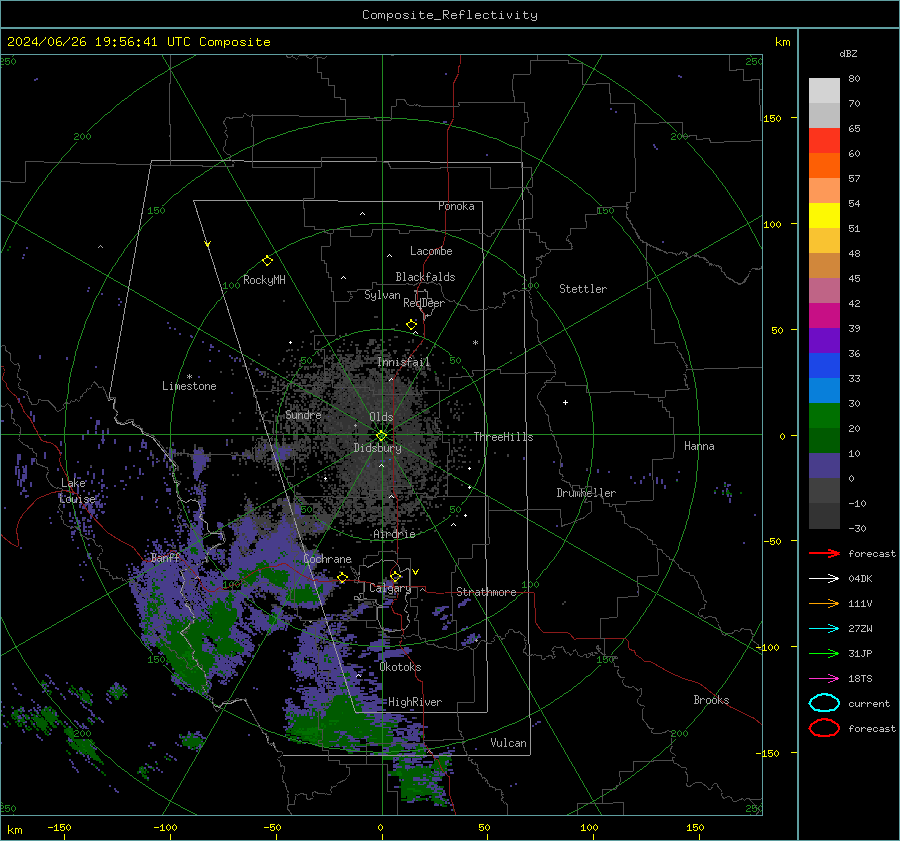Click the Drumheller label
Image resolution: width=900 pixels, height=841 pixels.
[x=586, y=493]
